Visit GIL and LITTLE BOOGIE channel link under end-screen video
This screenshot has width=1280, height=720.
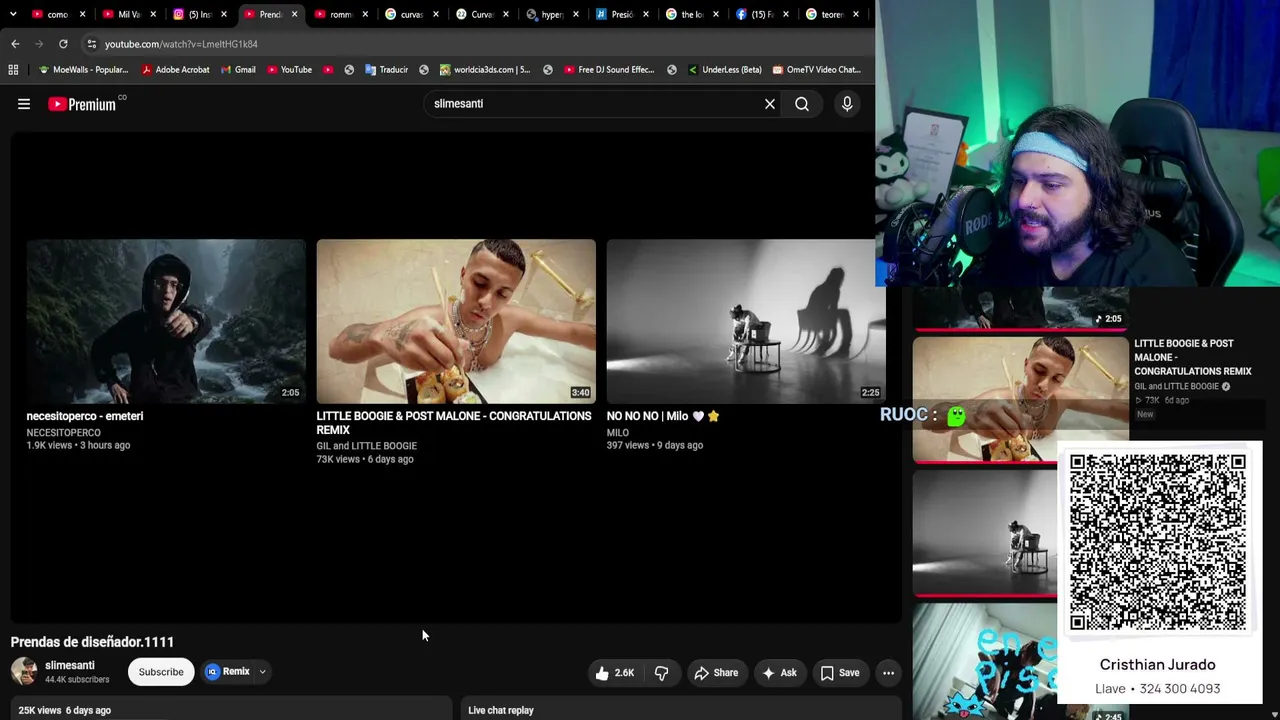[367, 446]
